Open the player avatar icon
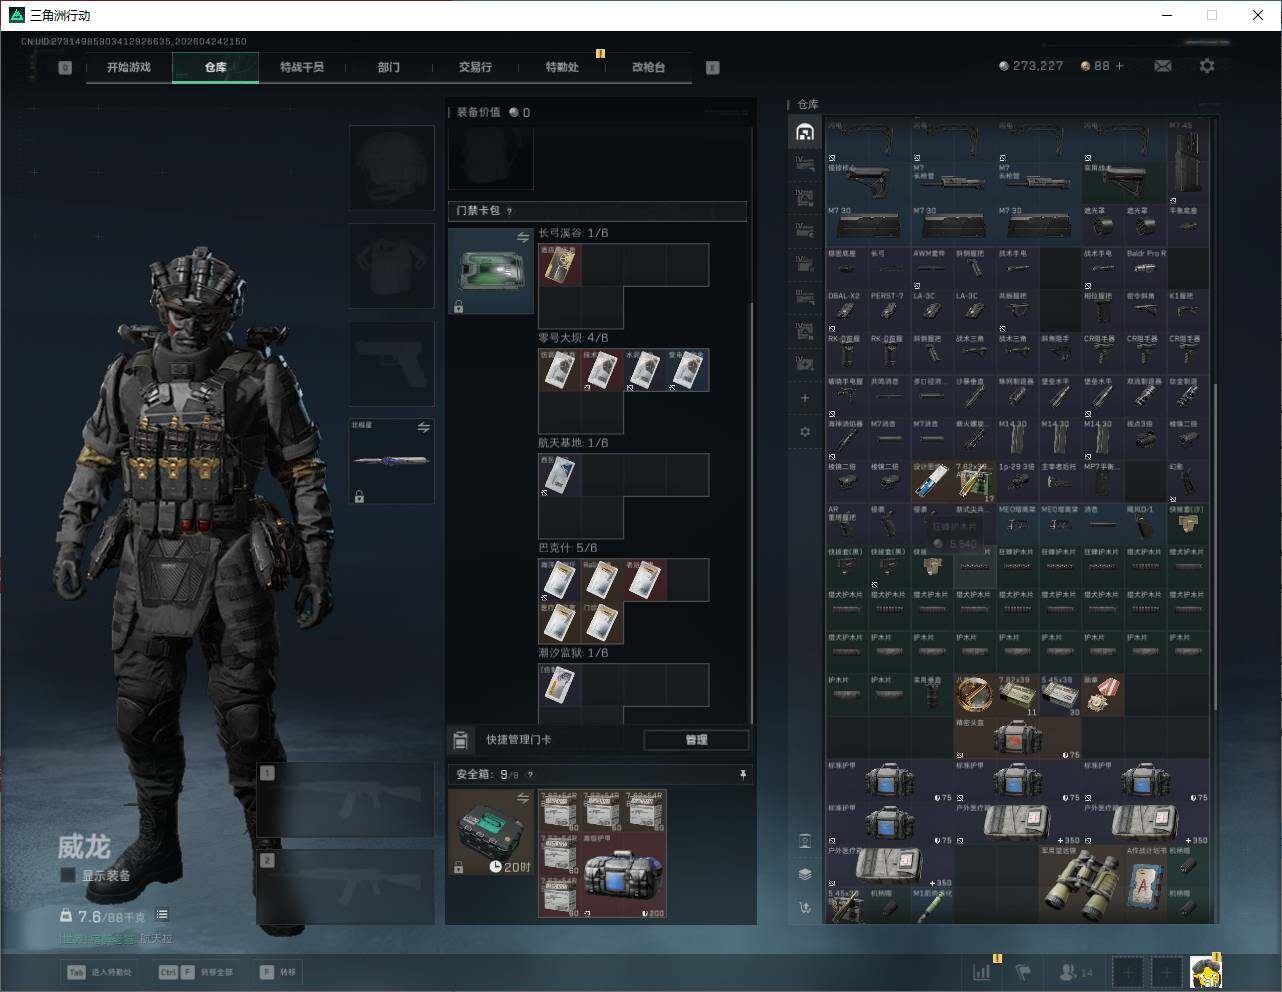 click(1206, 971)
